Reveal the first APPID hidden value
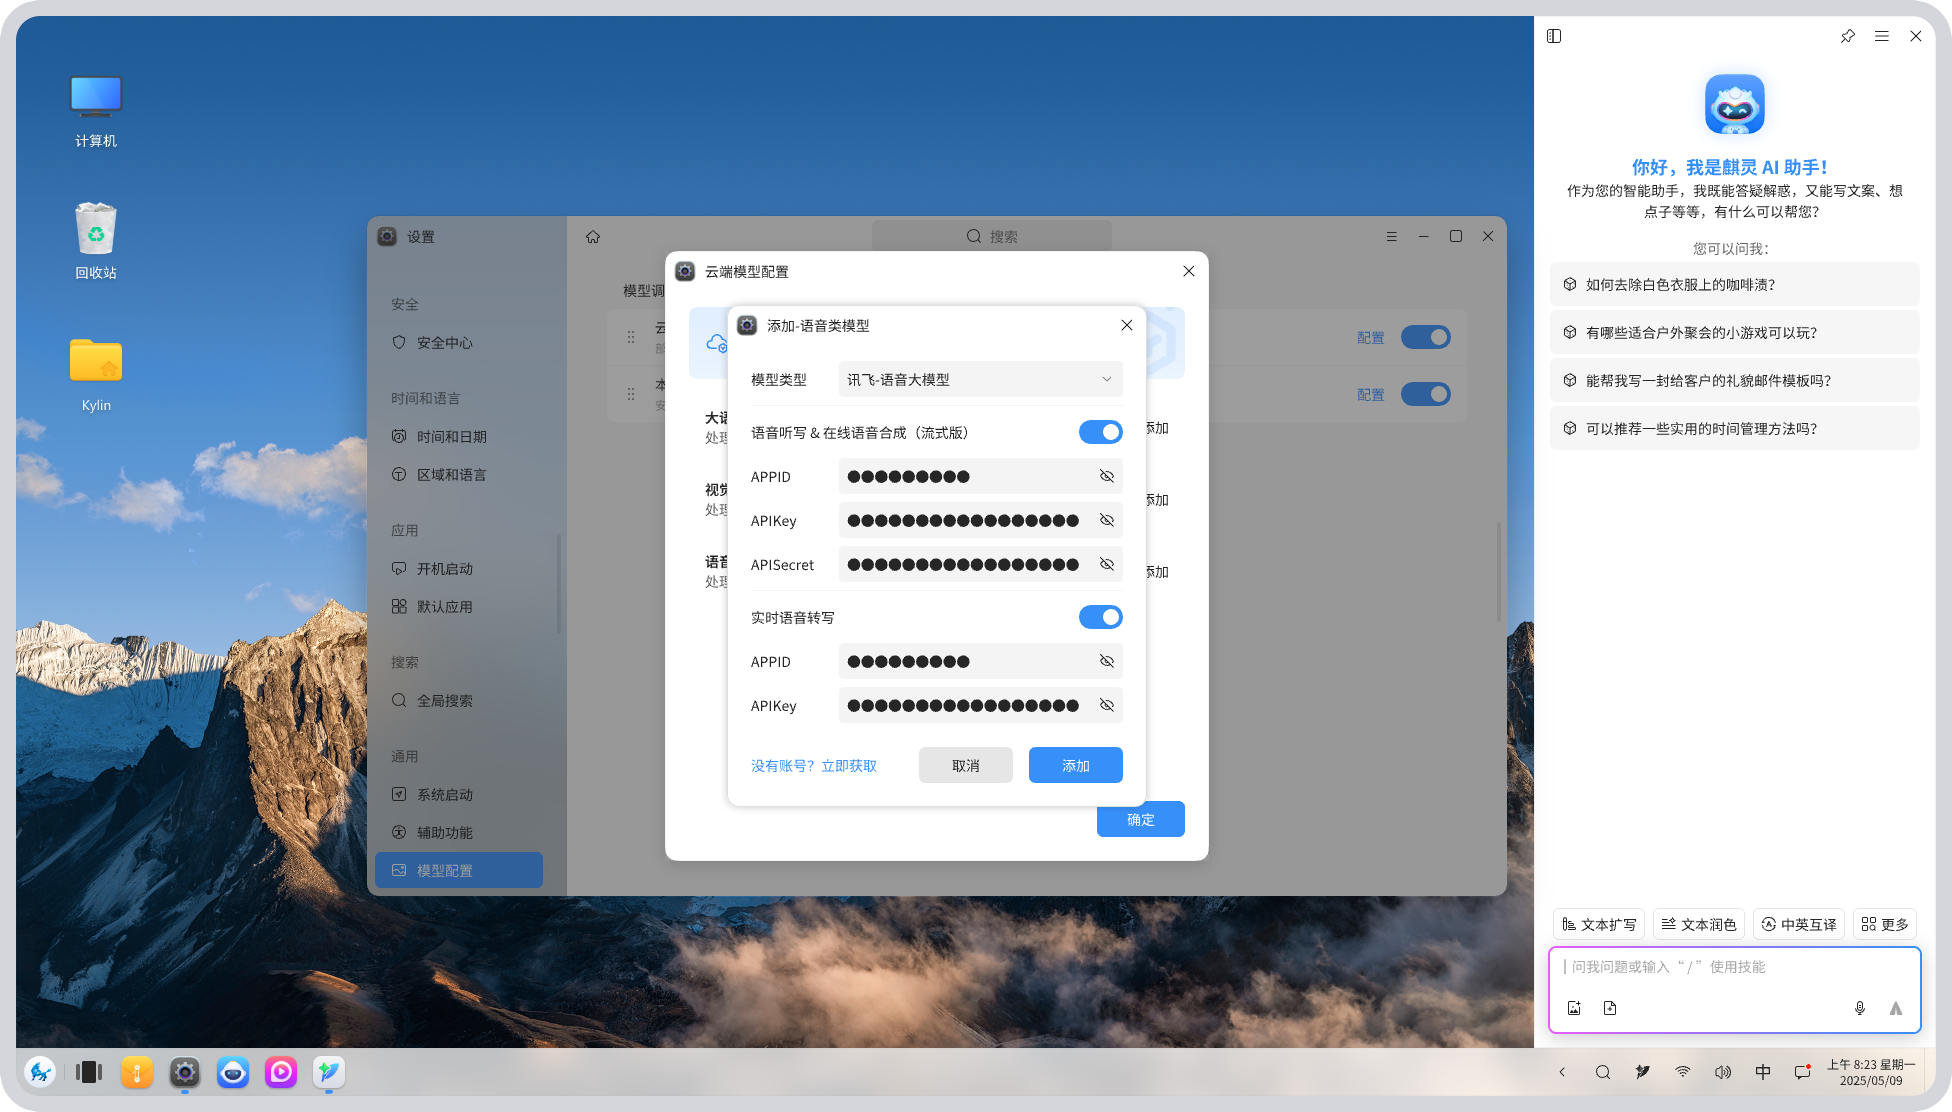This screenshot has height=1112, width=1952. (x=1106, y=476)
